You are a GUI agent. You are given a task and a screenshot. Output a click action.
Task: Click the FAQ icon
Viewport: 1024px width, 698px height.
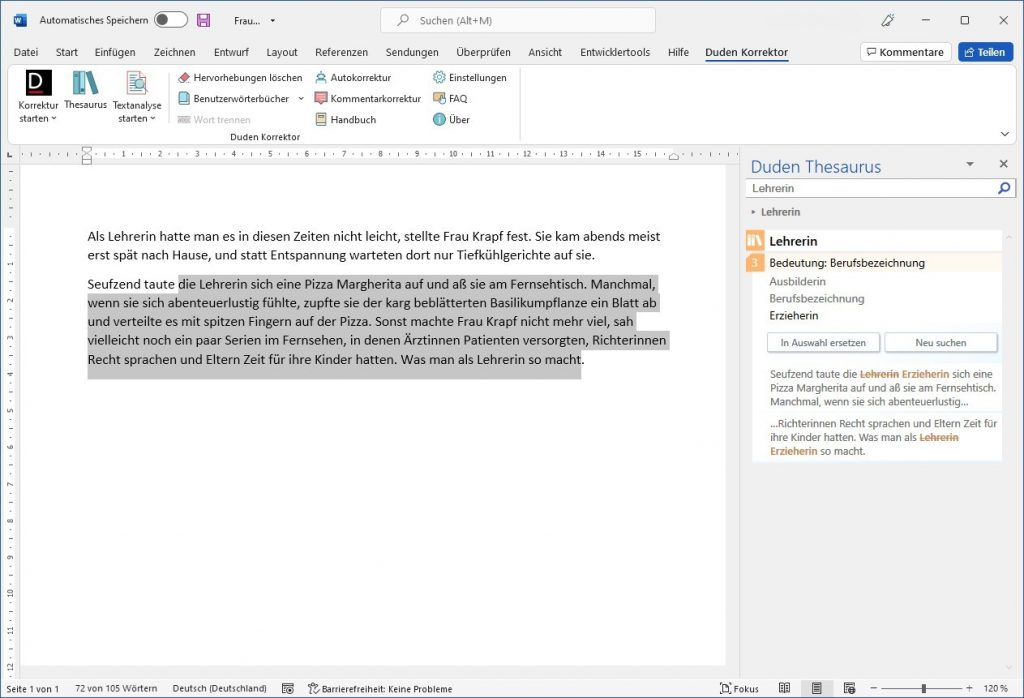click(440, 98)
